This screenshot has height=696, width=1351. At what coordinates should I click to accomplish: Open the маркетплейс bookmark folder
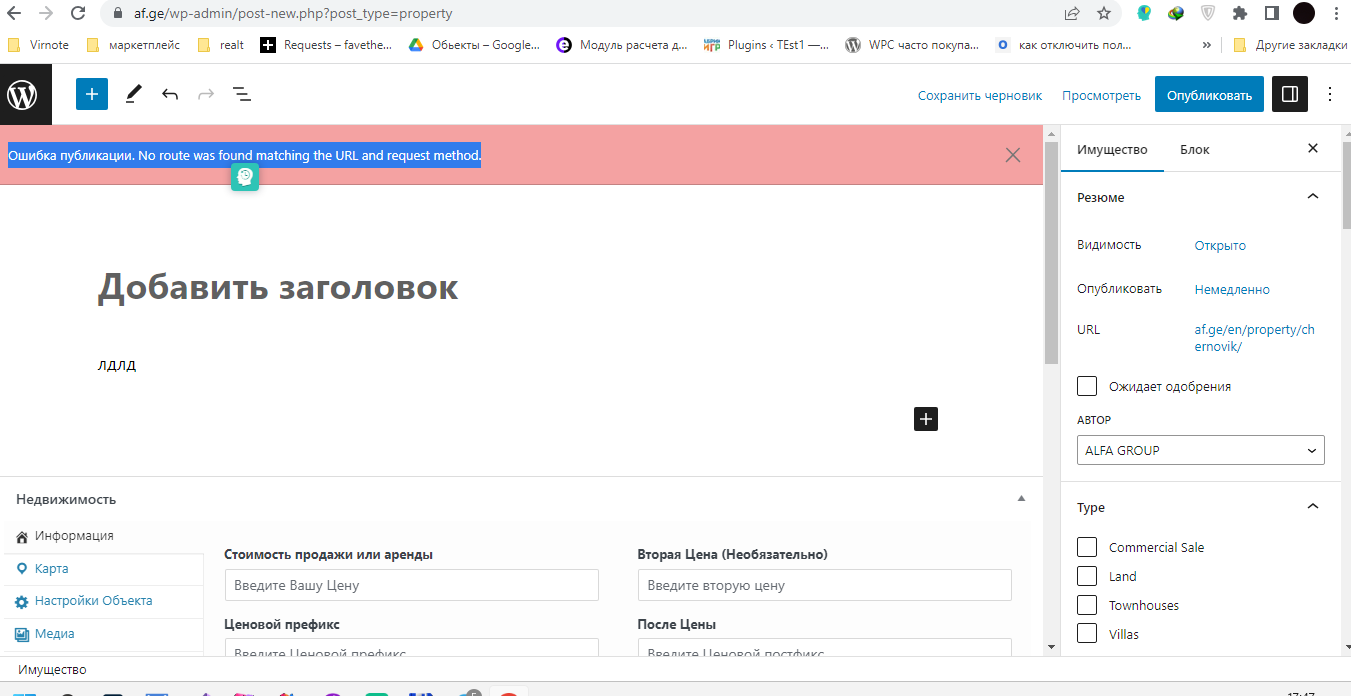coord(134,45)
